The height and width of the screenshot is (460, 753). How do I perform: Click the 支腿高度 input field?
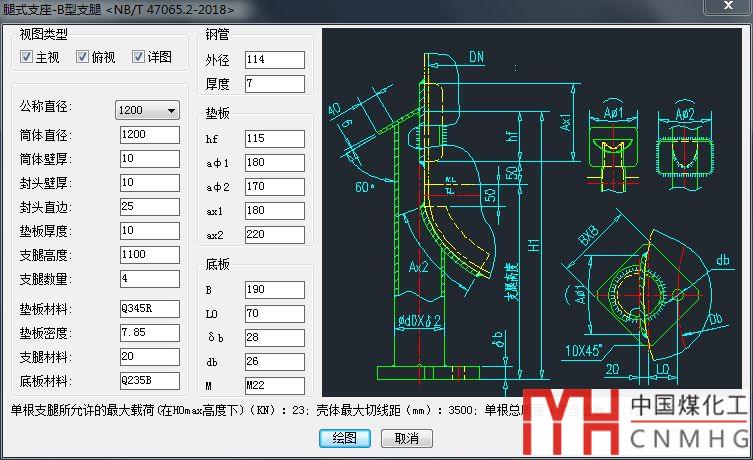click(x=150, y=255)
